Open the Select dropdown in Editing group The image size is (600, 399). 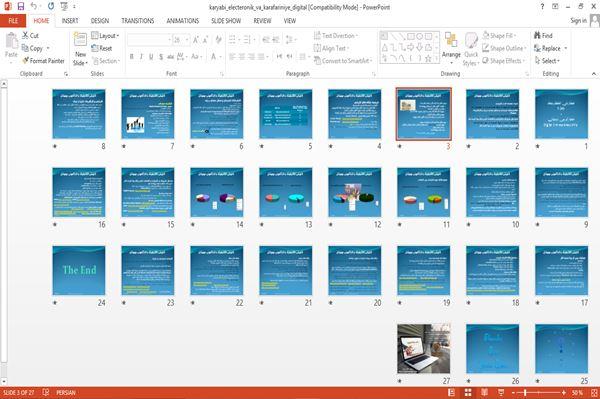pos(547,61)
